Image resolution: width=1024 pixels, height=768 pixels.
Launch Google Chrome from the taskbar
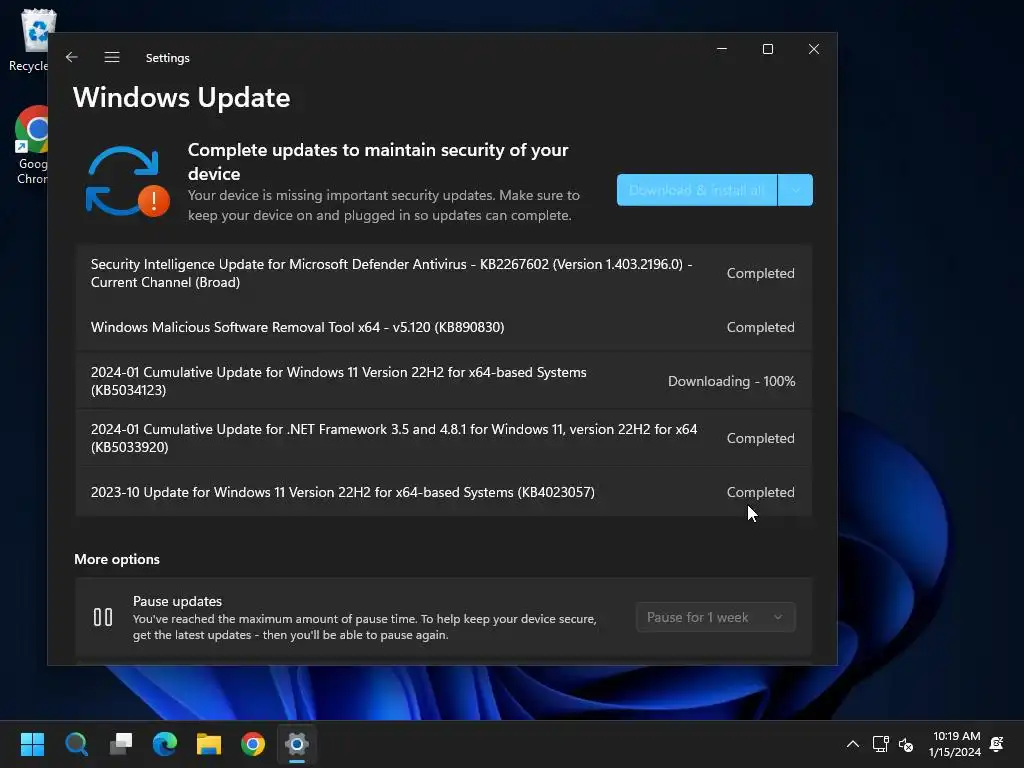click(x=253, y=744)
